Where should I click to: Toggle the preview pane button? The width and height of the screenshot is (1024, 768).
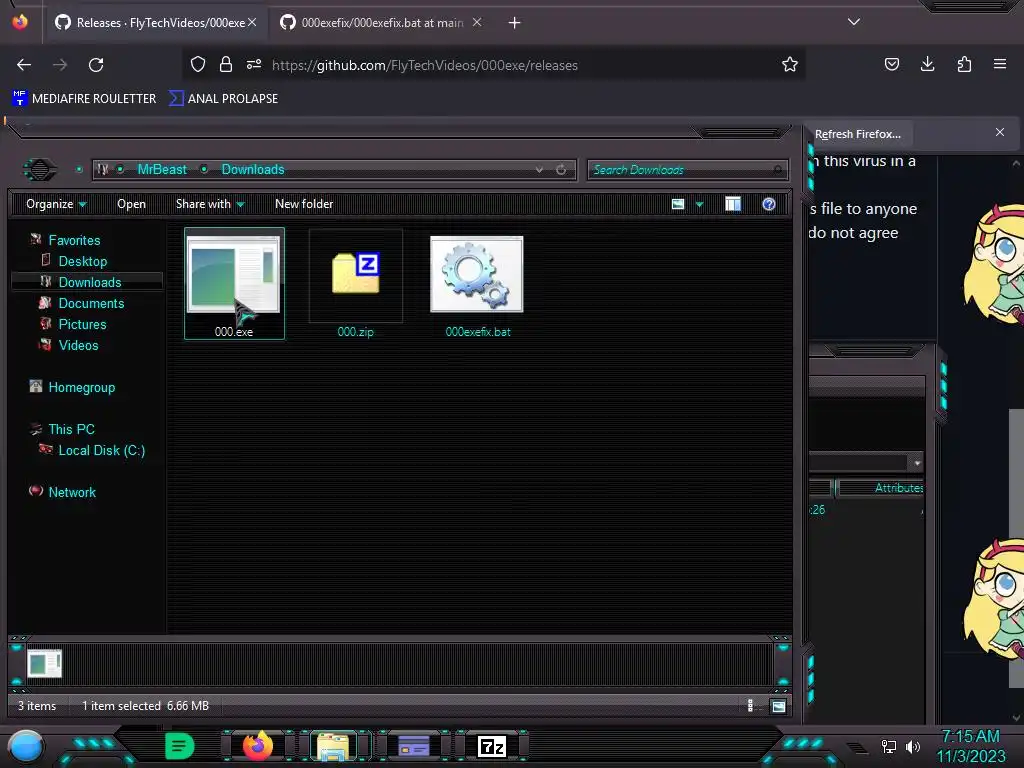733,204
